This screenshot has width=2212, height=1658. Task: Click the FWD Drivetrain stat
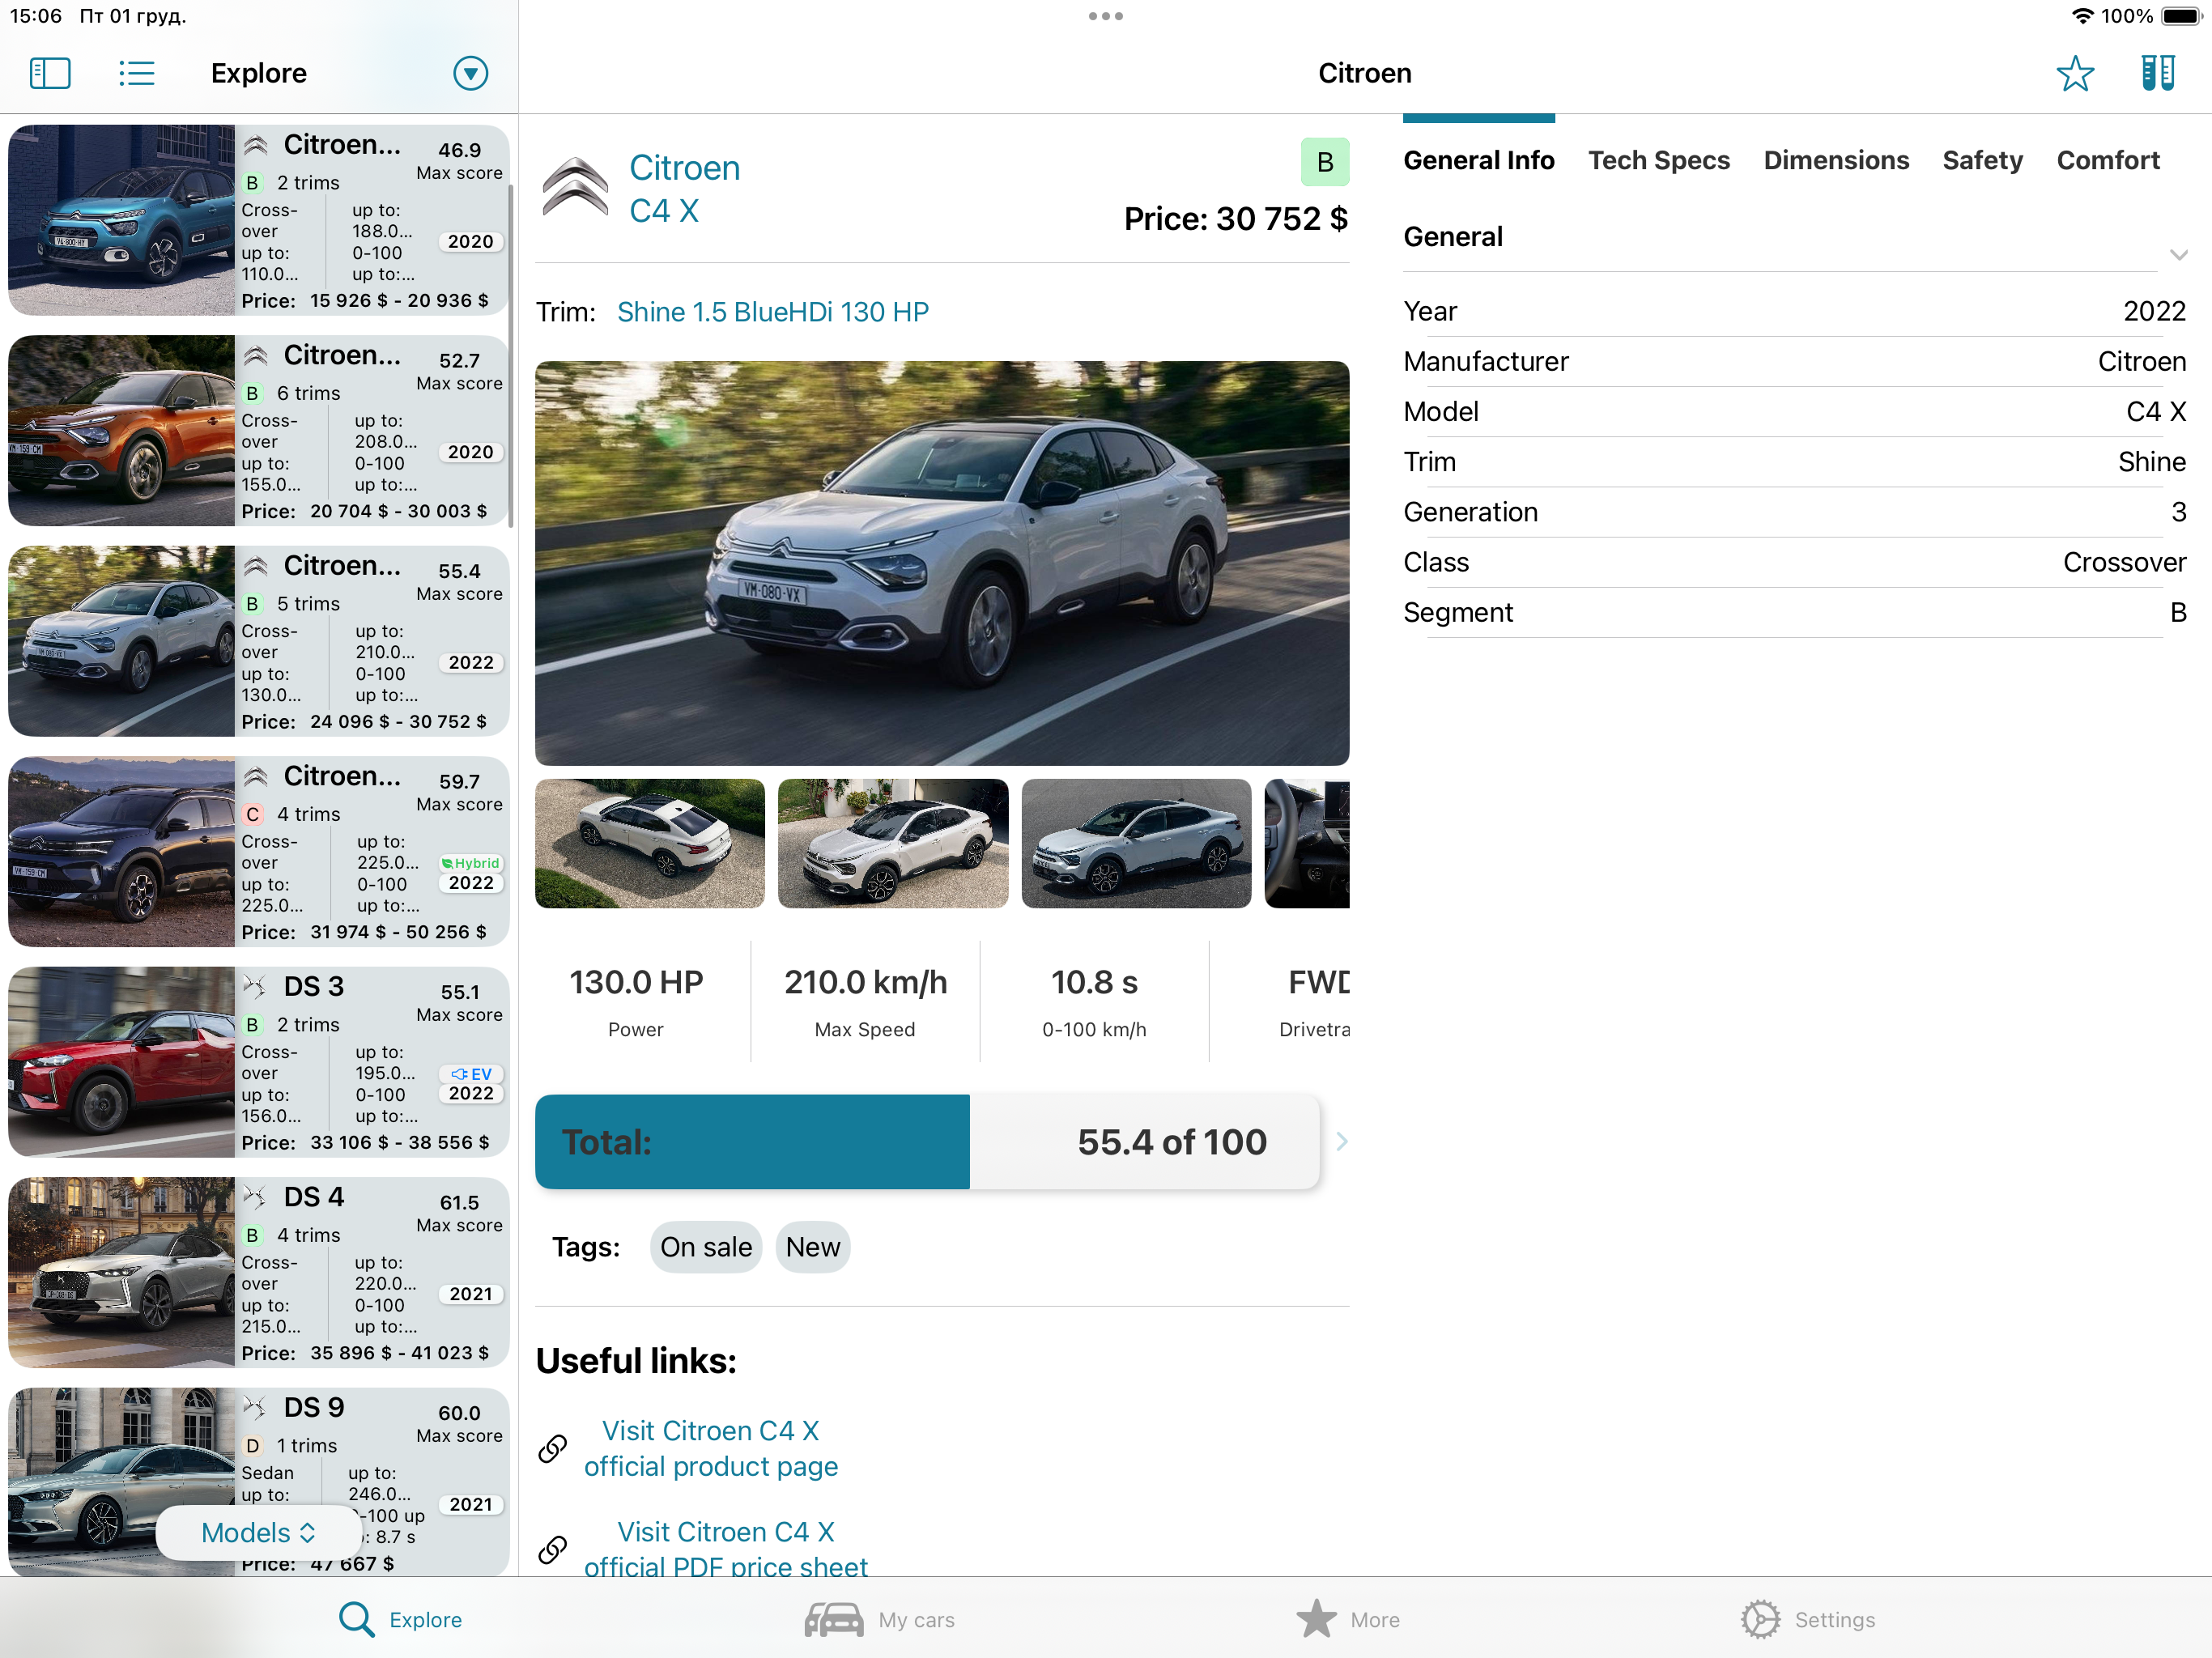tap(1314, 1001)
